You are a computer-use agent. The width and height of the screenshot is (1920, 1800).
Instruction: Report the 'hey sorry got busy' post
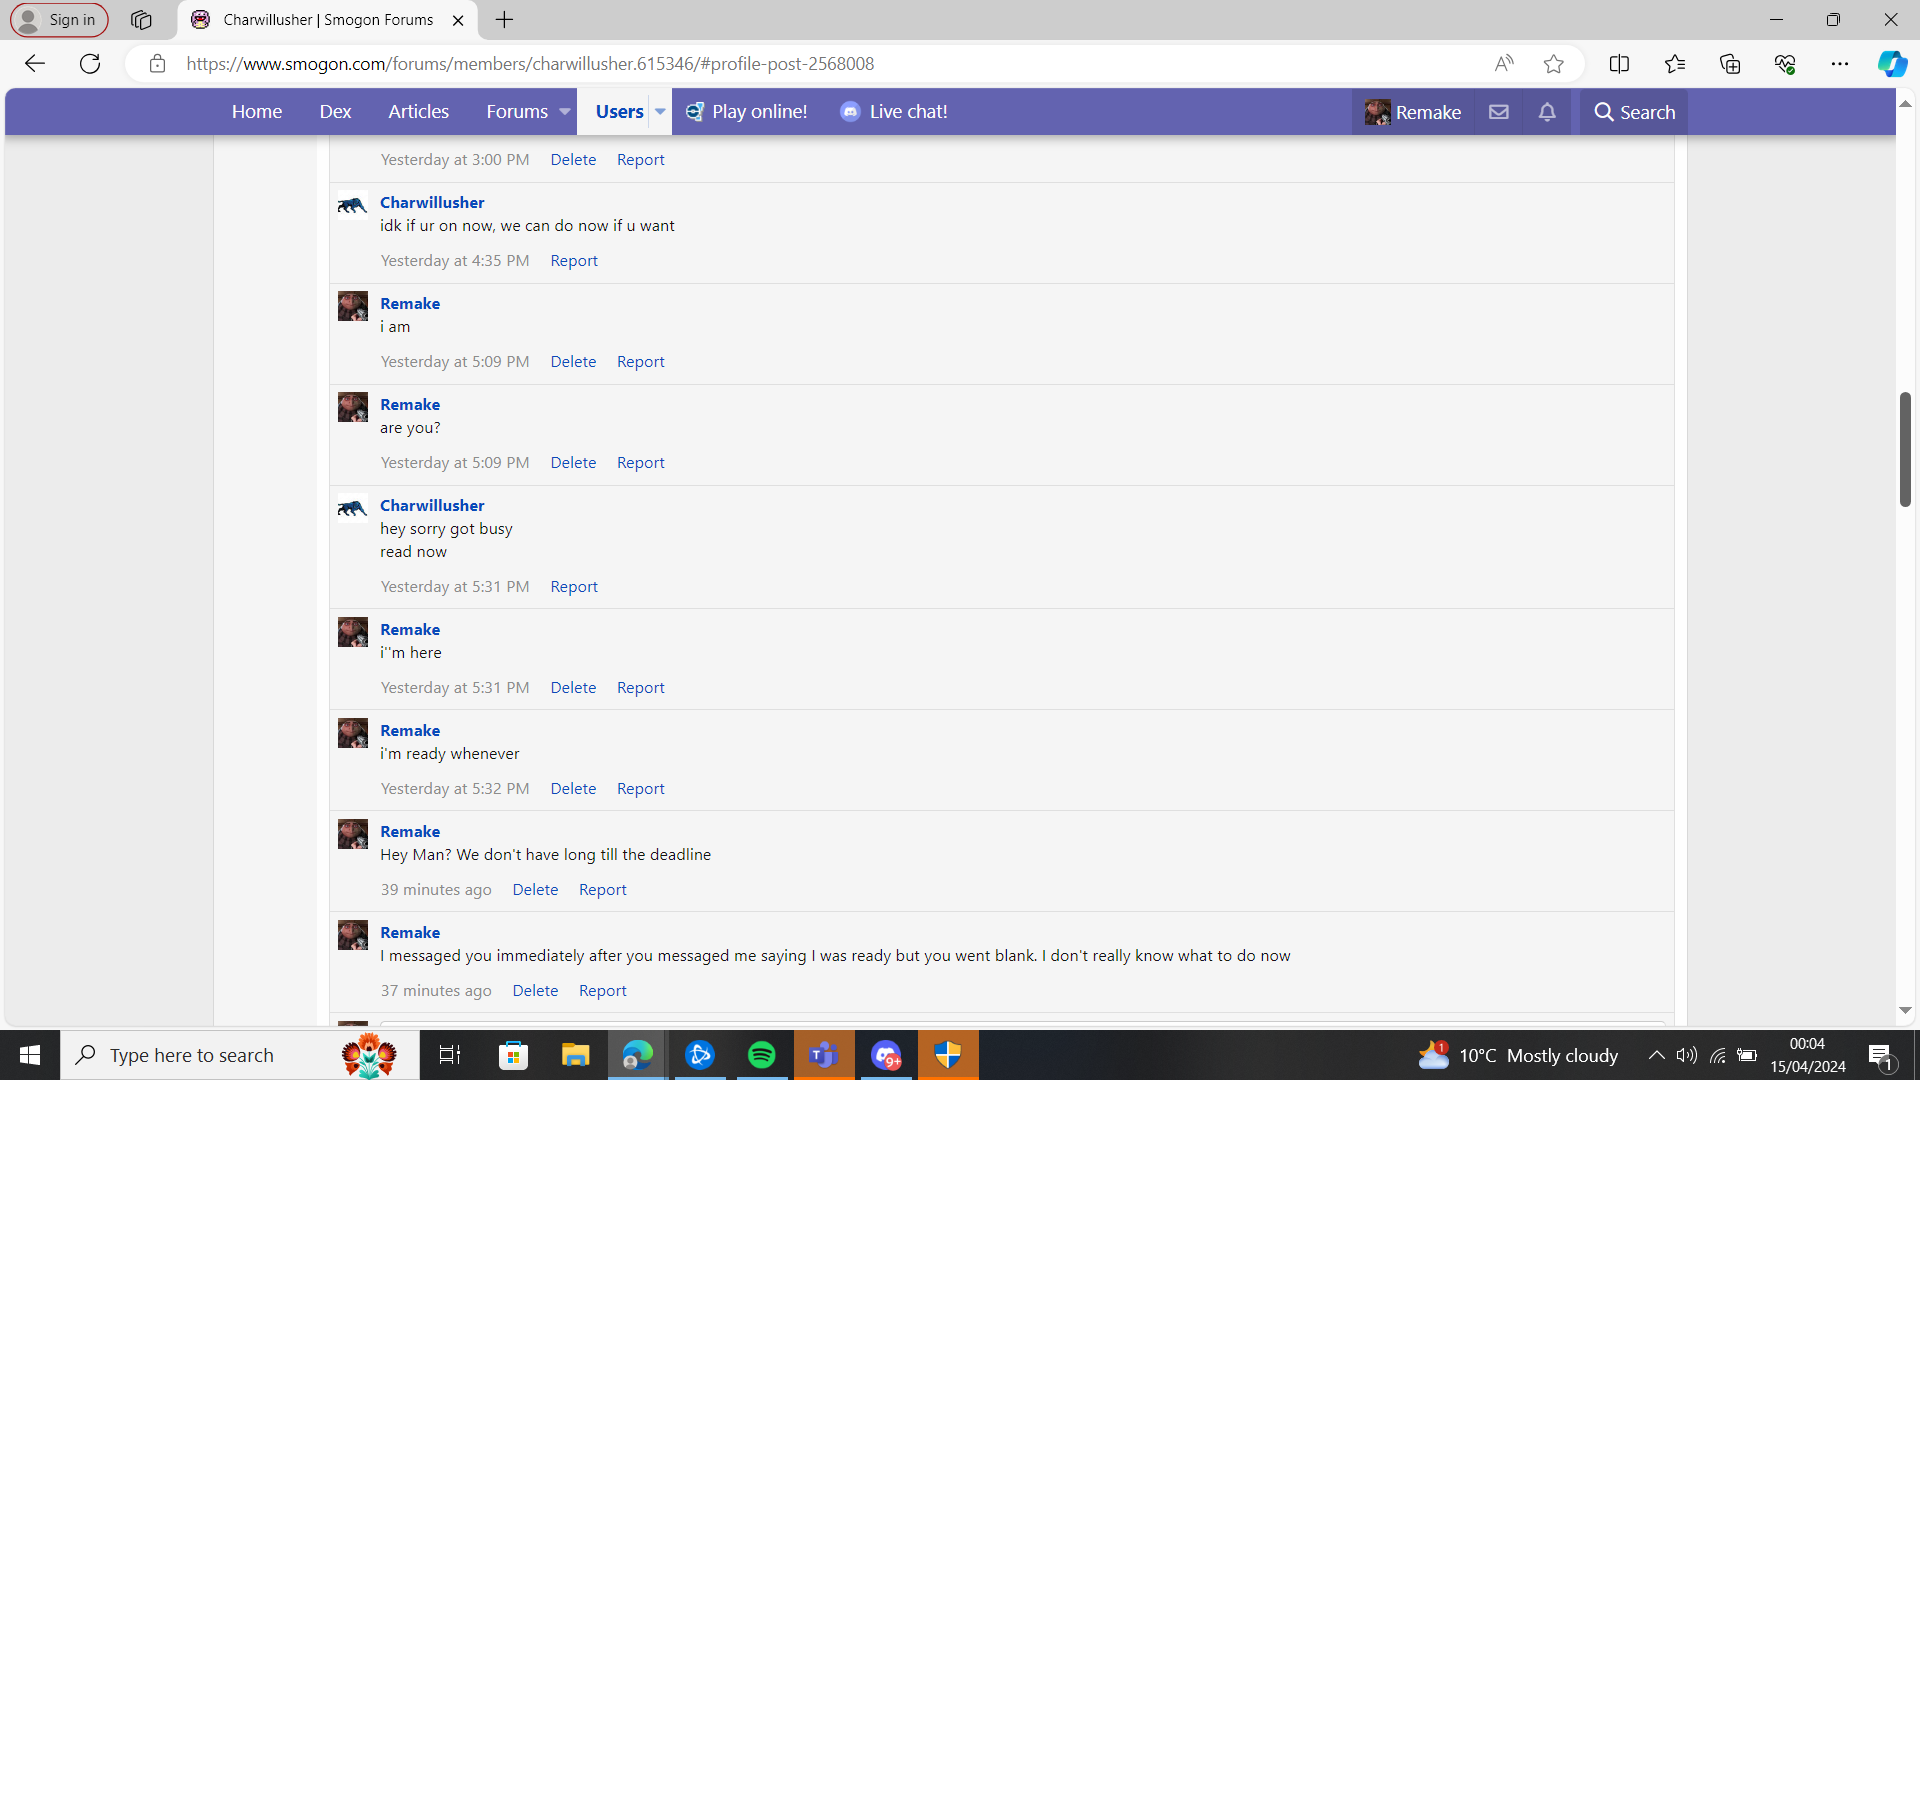574,587
